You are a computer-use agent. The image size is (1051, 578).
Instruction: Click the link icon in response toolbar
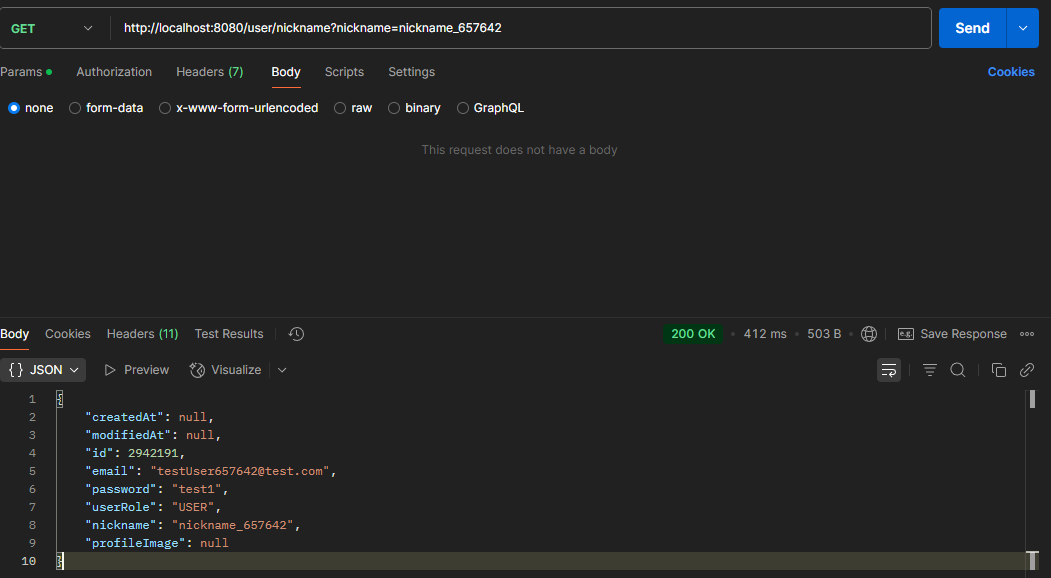pyautogui.click(x=1027, y=370)
